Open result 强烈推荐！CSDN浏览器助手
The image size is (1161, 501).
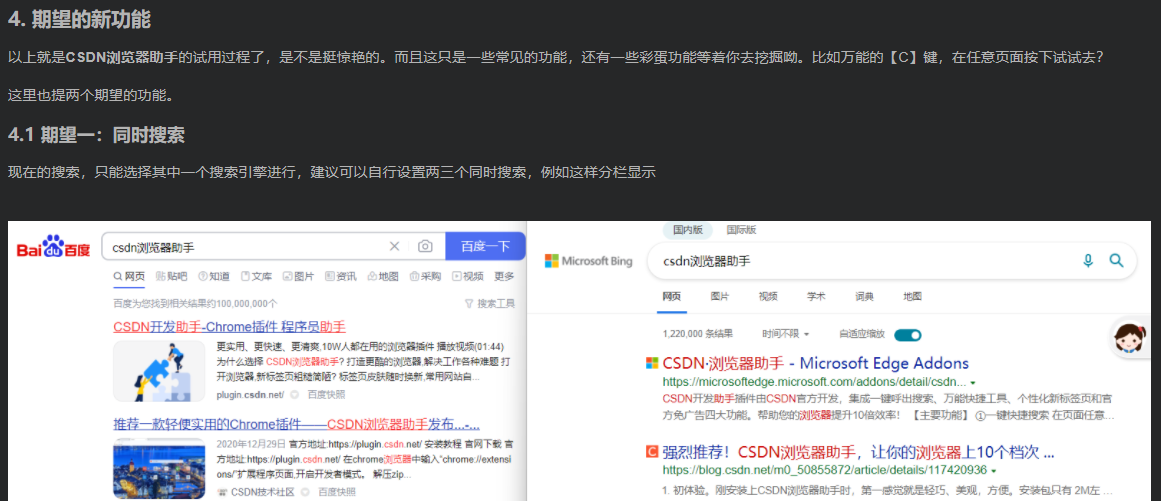[858, 451]
